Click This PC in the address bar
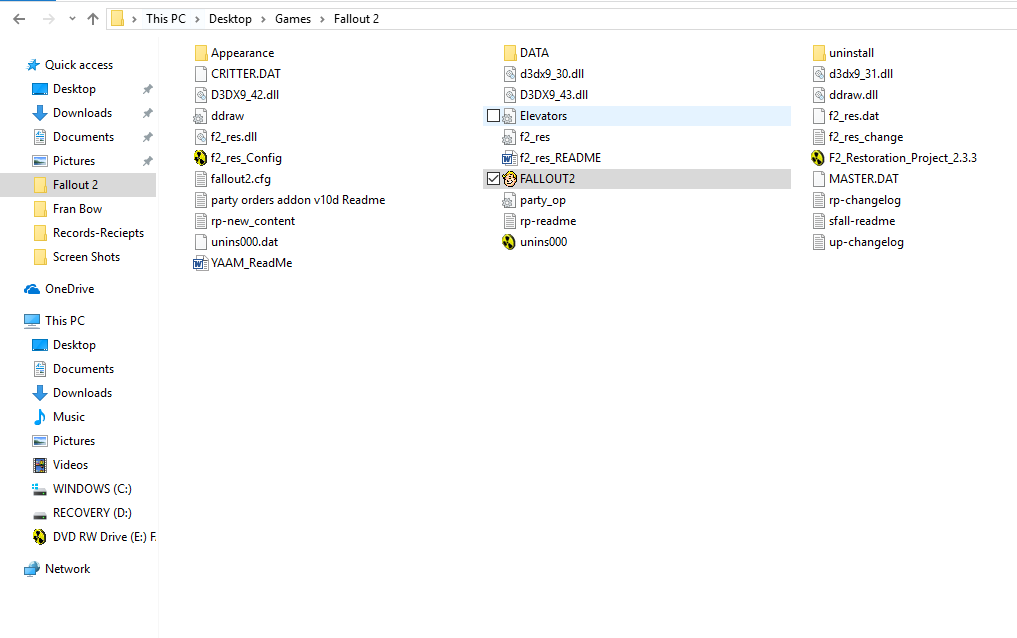Viewport: 1017px width, 638px height. point(165,19)
